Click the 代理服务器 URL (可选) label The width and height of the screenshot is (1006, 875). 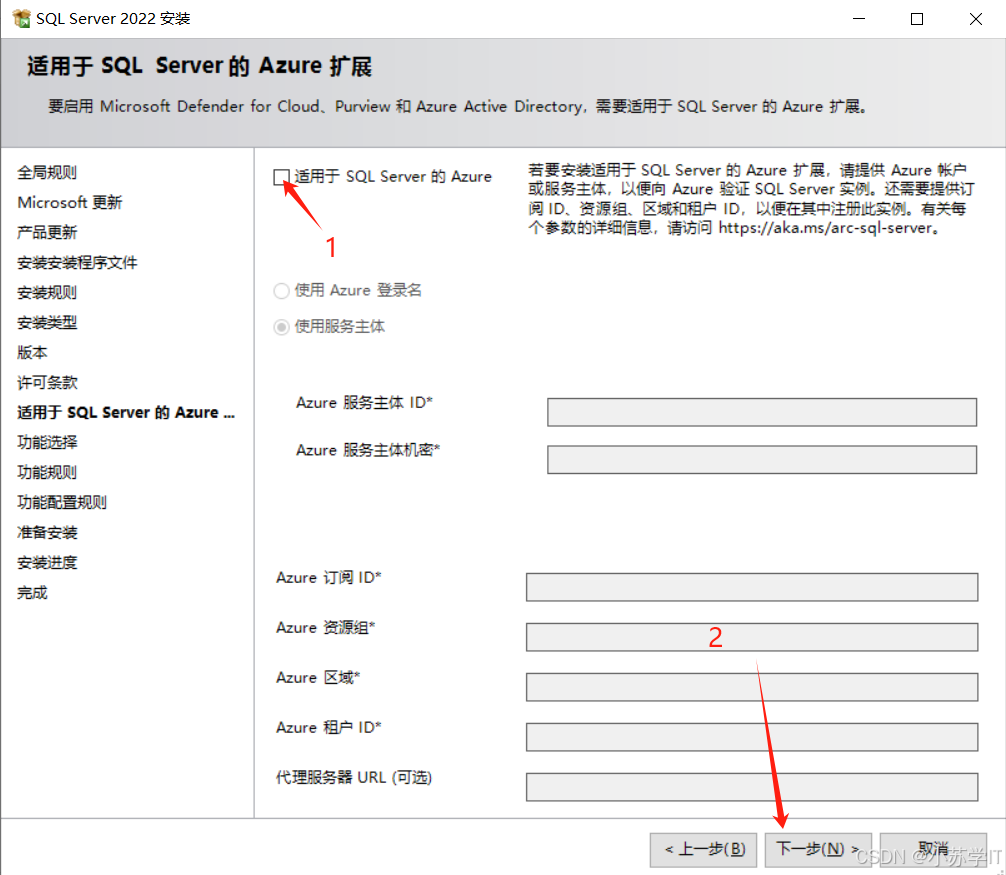354,777
